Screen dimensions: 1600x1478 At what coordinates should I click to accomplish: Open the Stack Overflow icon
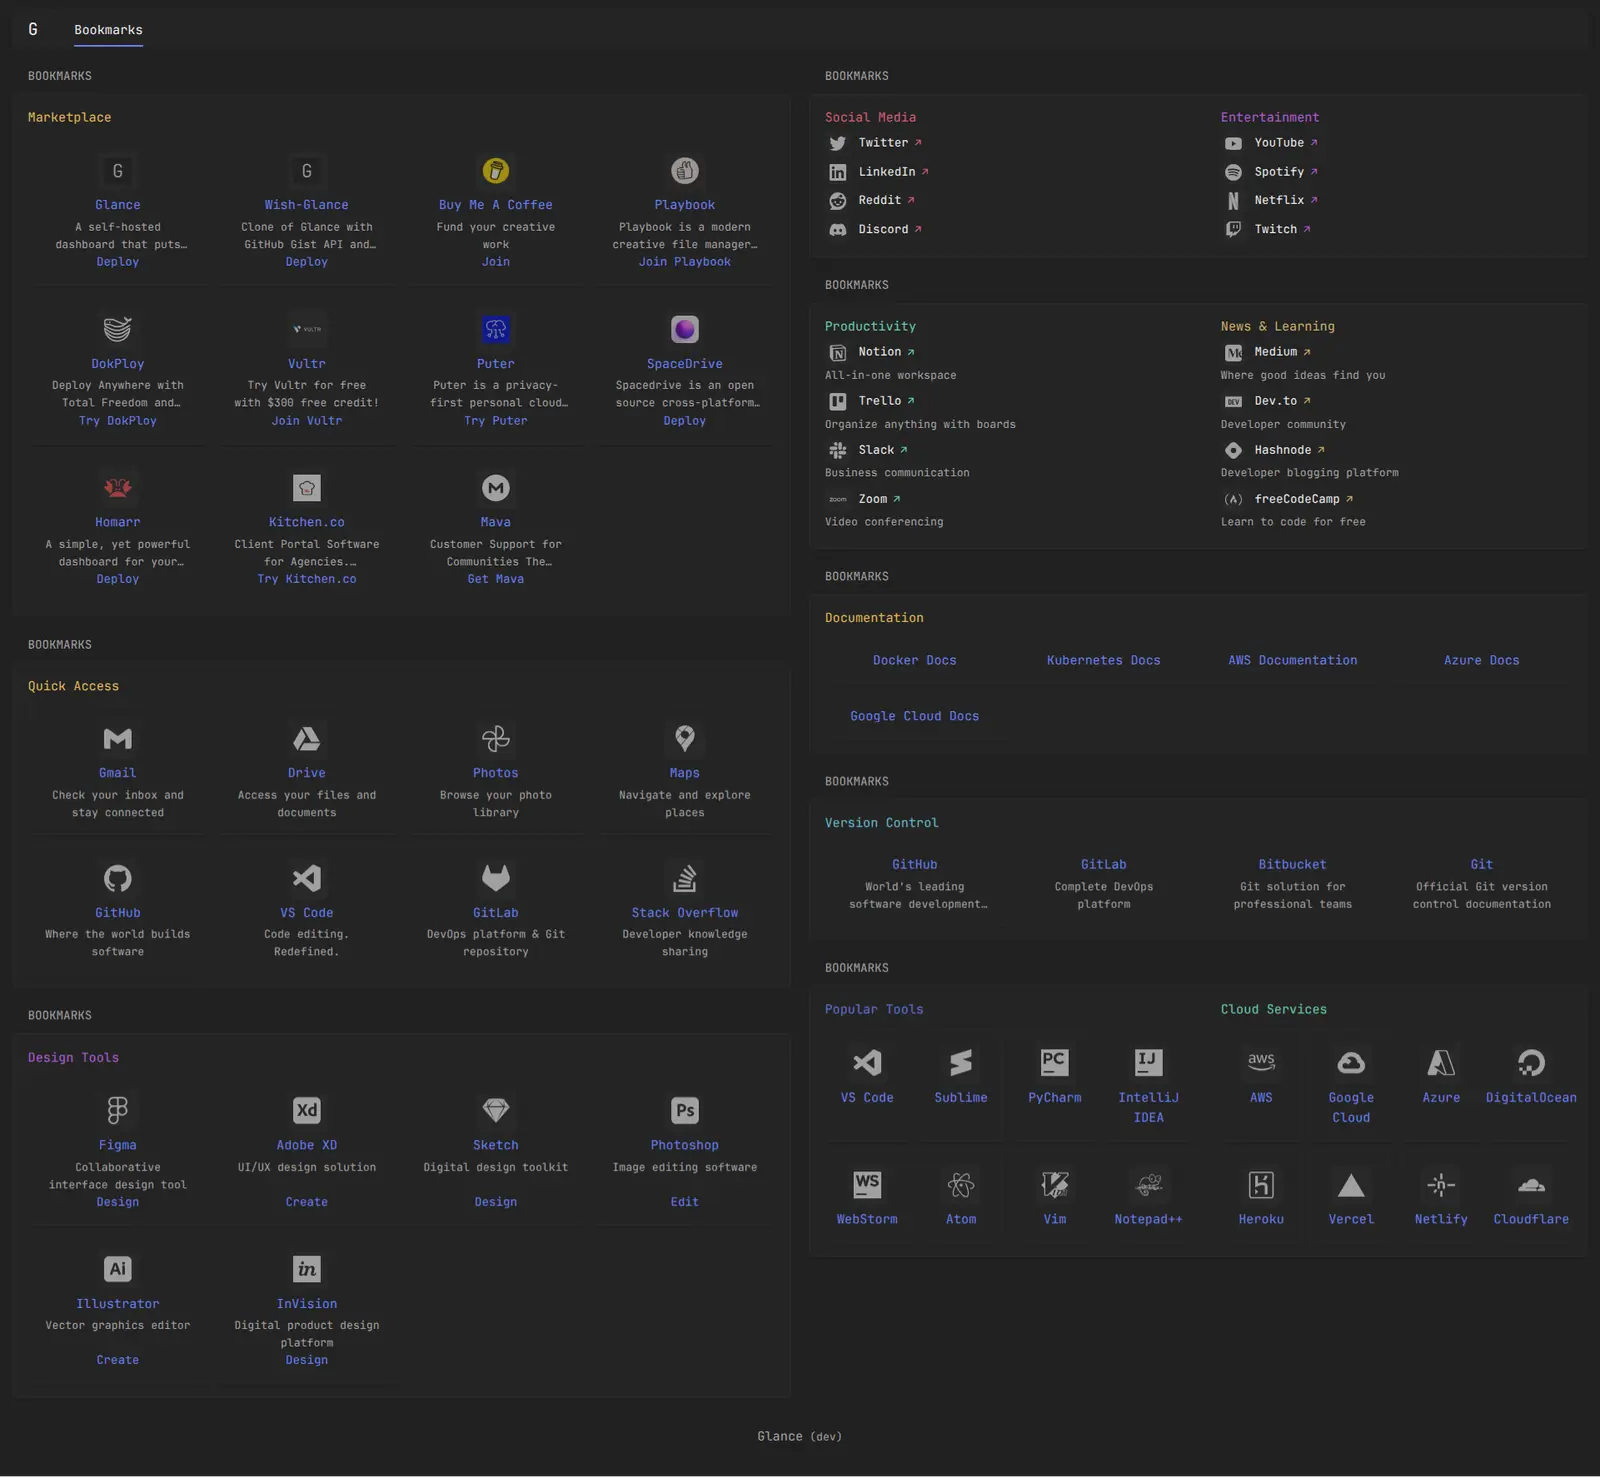point(684,878)
